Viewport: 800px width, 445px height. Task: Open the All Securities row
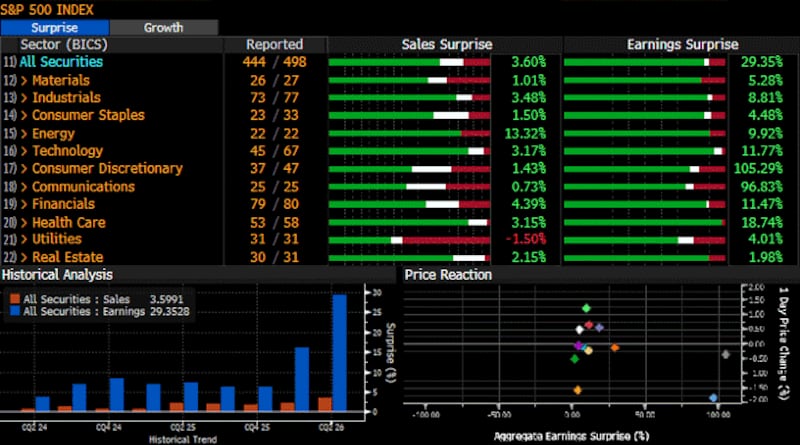pyautogui.click(x=61, y=62)
